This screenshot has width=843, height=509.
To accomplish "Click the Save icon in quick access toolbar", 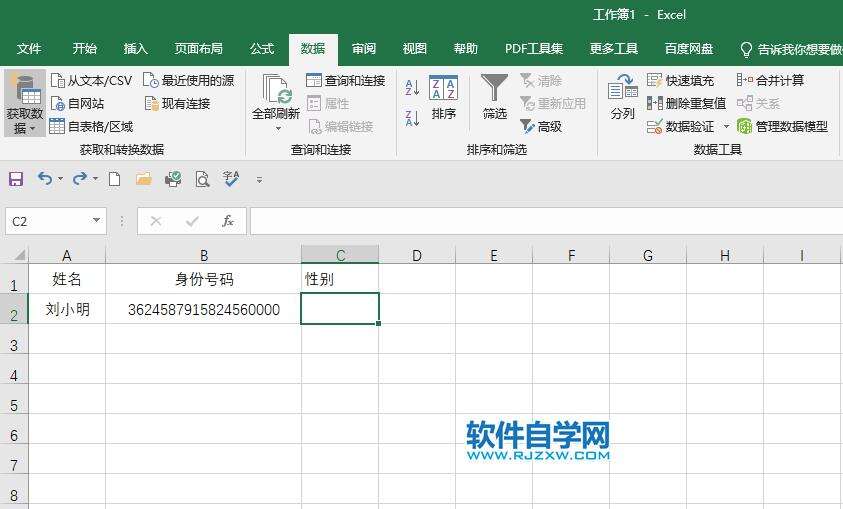I will pyautogui.click(x=16, y=179).
